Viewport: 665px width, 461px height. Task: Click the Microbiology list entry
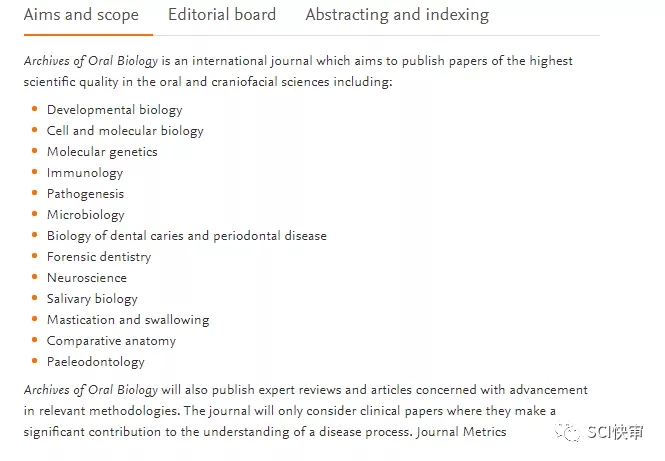click(86, 215)
